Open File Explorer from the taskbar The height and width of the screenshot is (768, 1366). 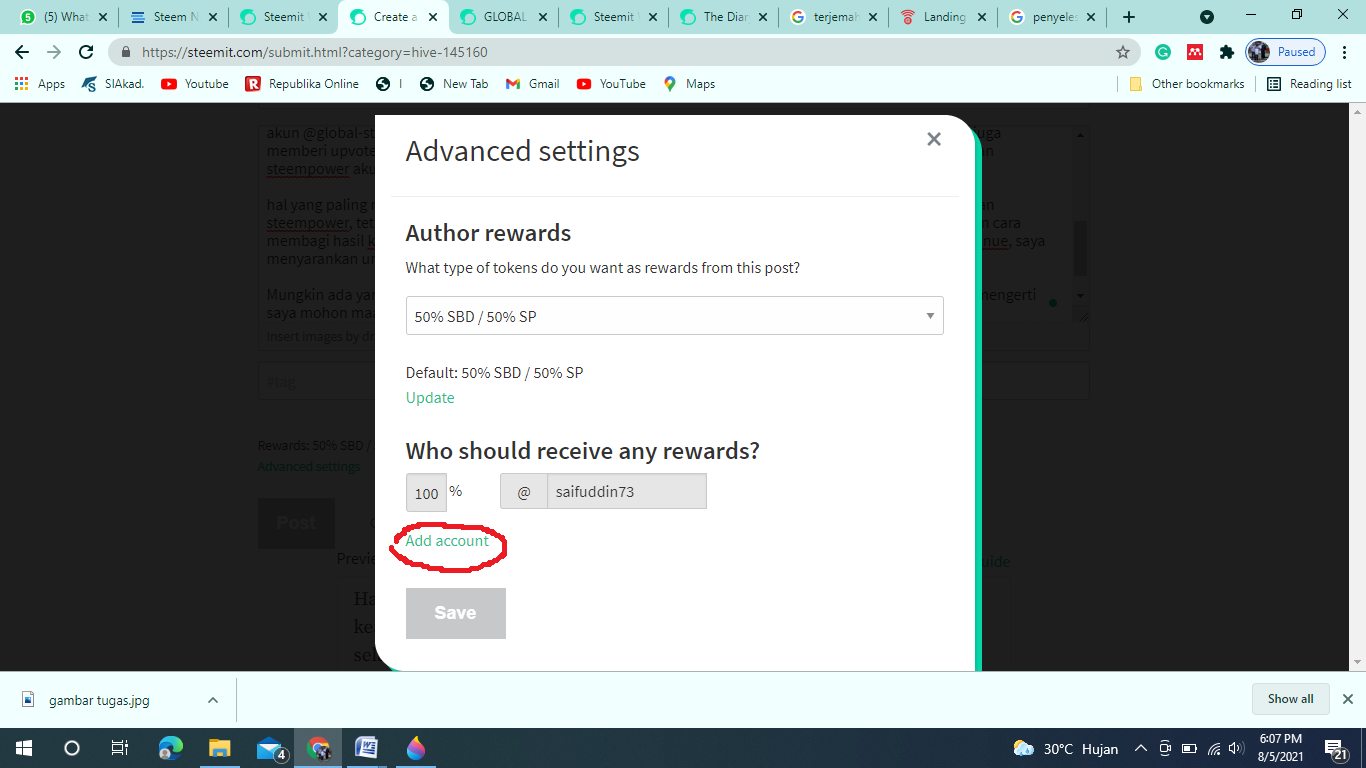[x=219, y=748]
